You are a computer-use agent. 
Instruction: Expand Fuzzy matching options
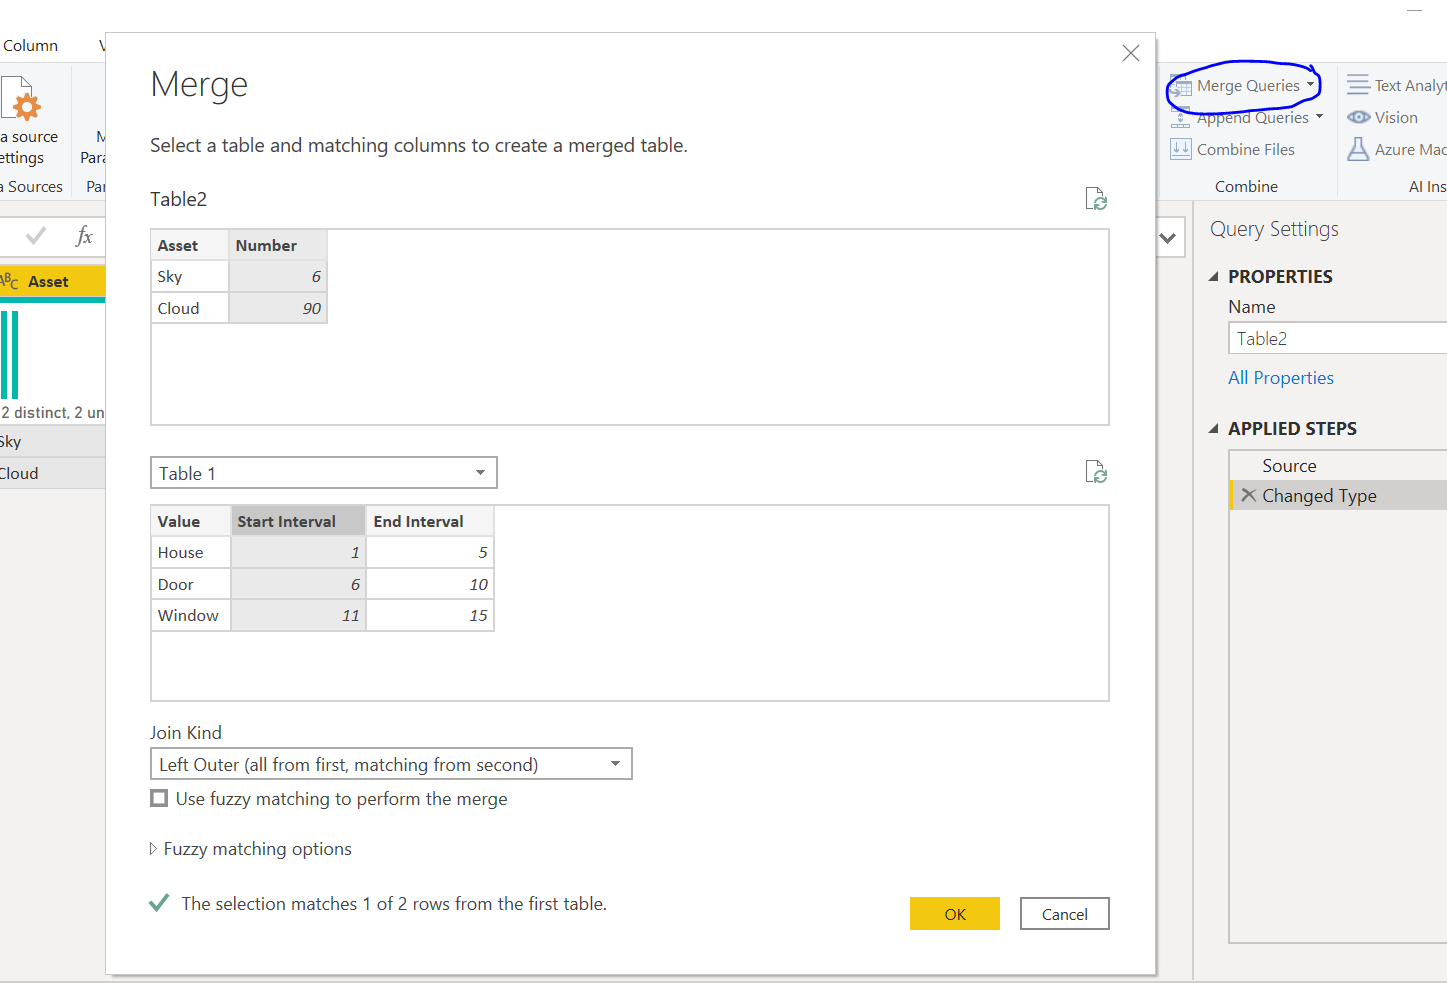[251, 849]
